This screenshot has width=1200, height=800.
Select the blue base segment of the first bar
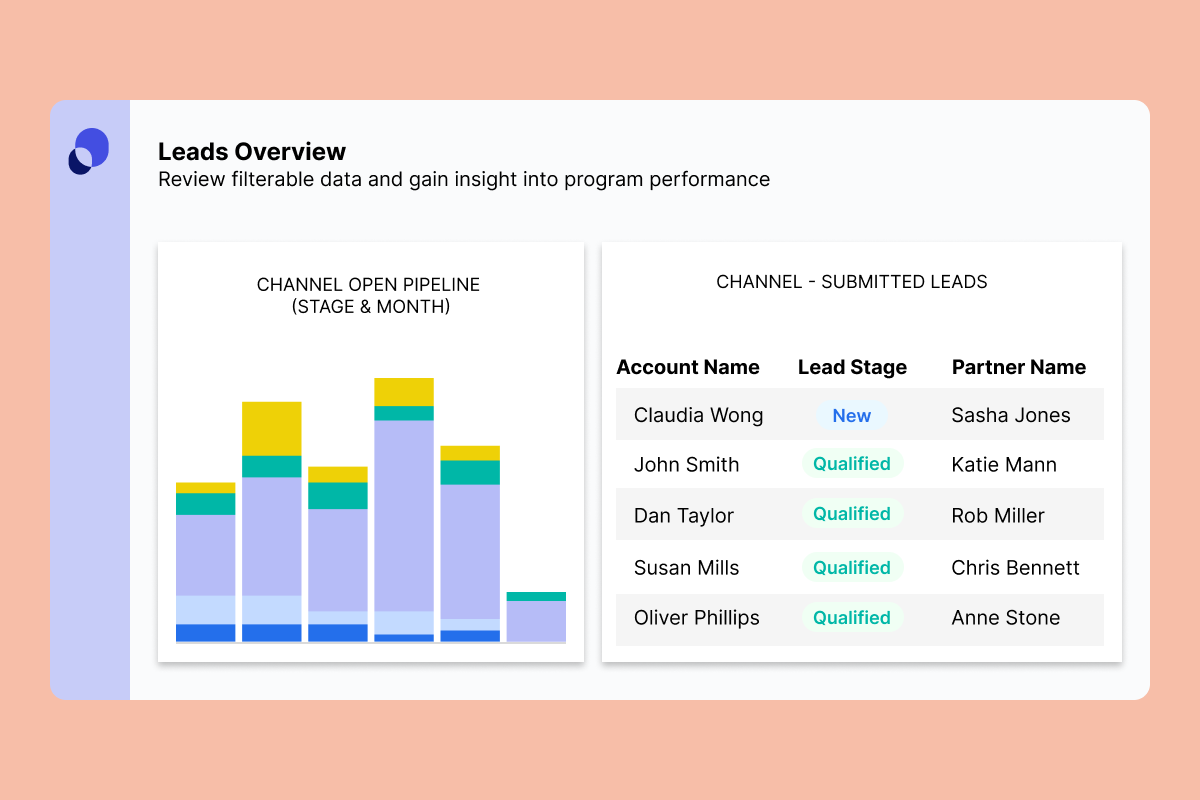(x=205, y=630)
